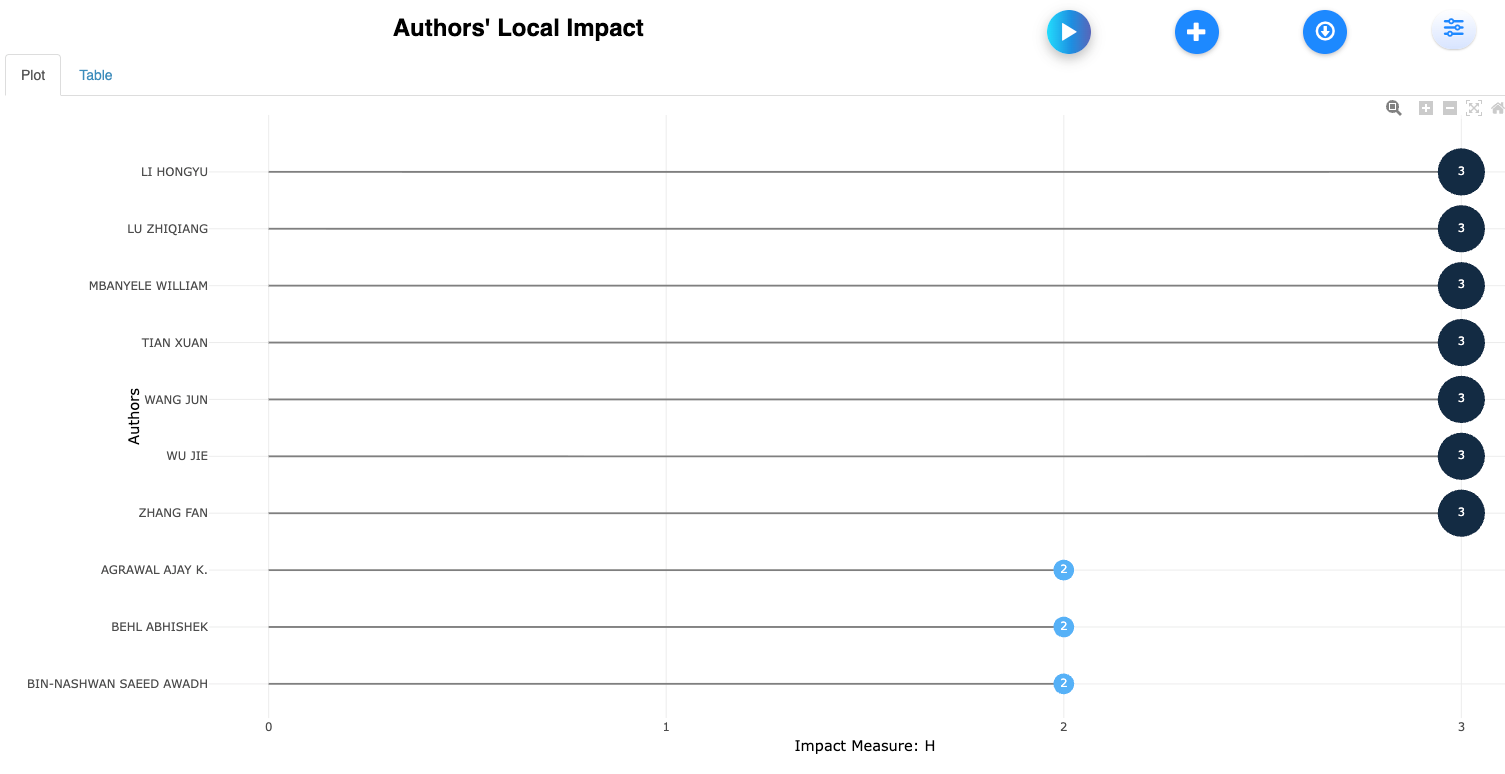
Task: Click the MBANYELE WILLIAM author label
Action: point(148,286)
